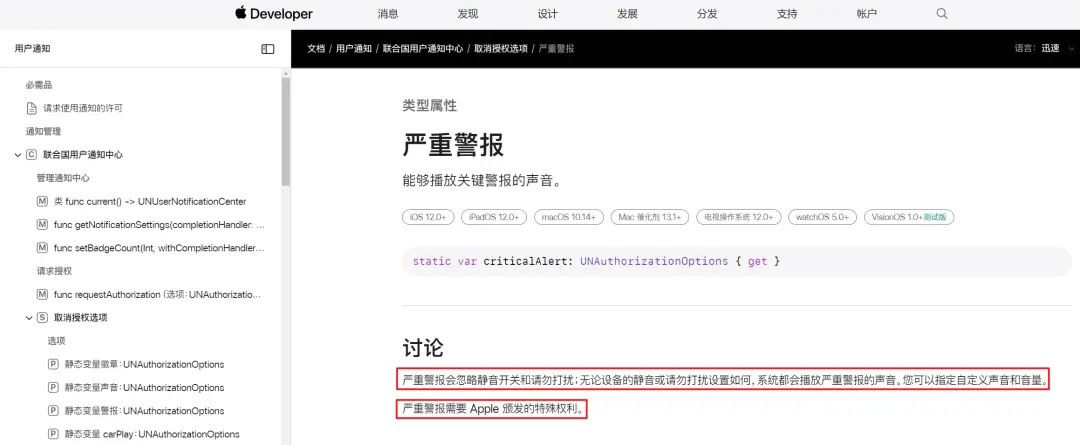Go to 文档 breadcrumb link
This screenshot has width=1080, height=445.
(316, 49)
